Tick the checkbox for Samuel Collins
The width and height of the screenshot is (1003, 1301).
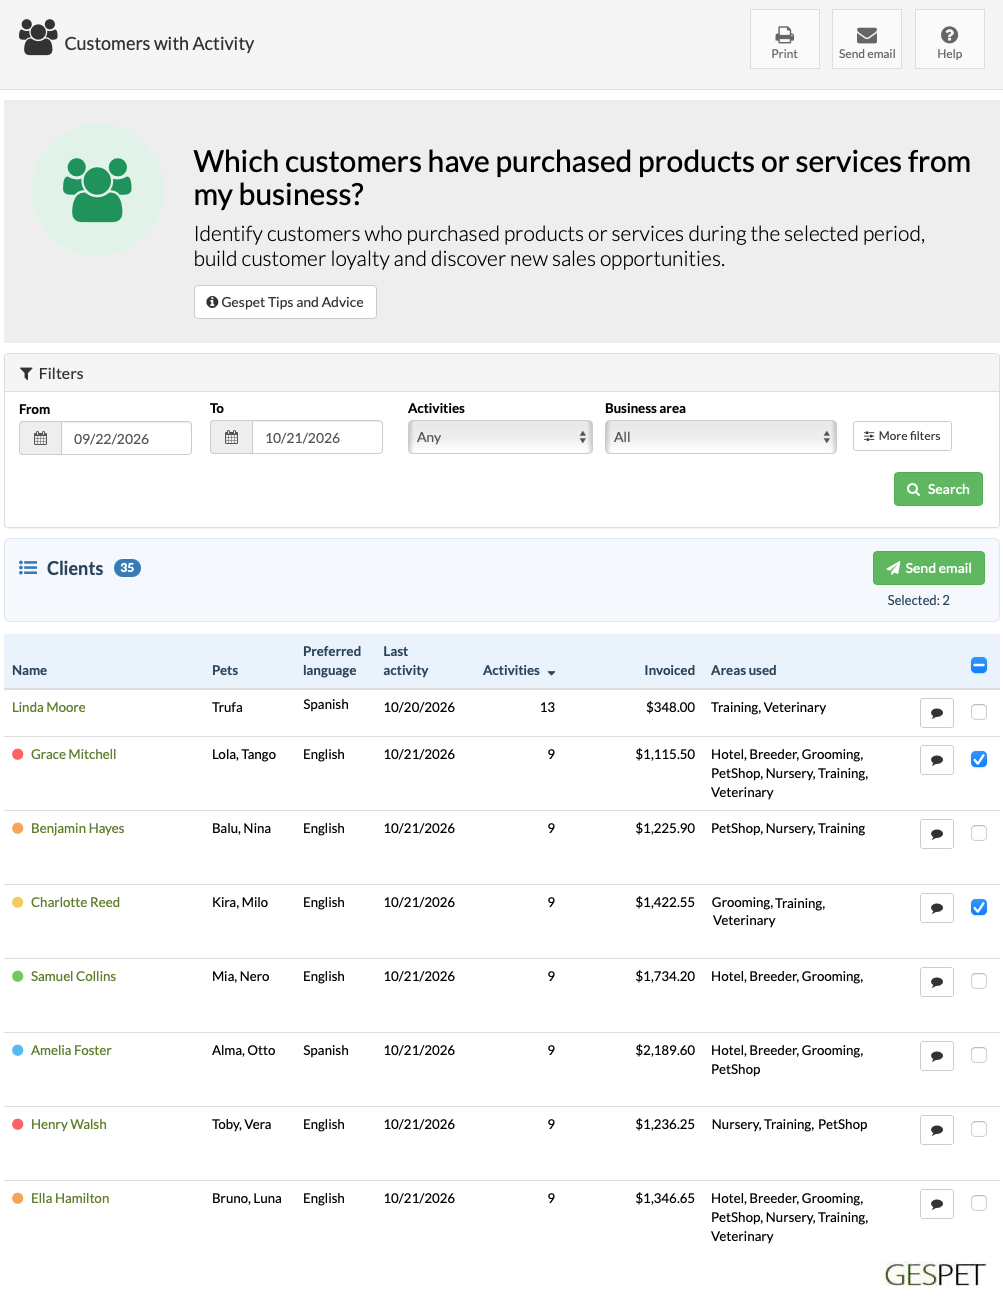(979, 981)
